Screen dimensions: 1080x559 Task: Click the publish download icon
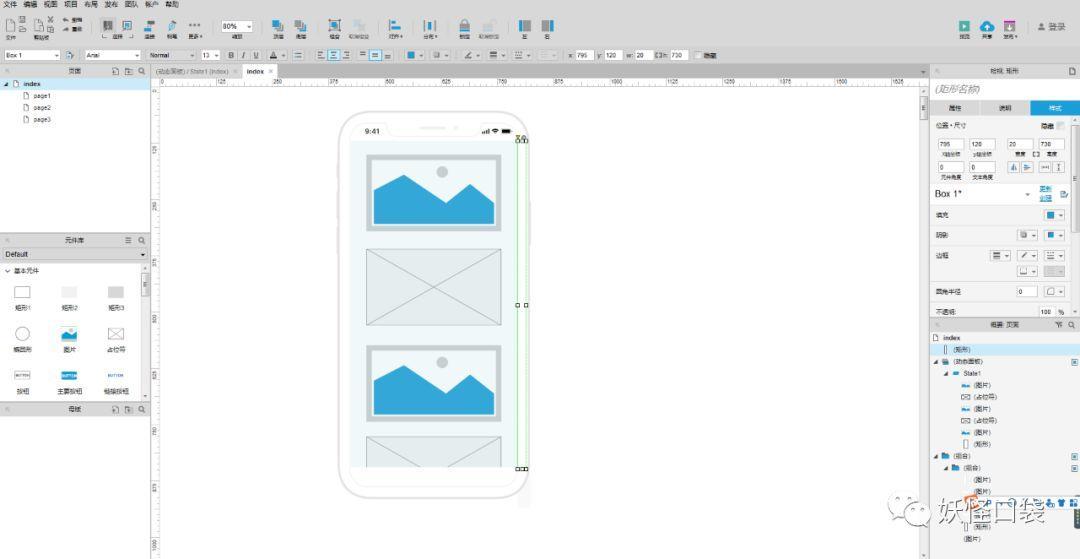(1010, 28)
